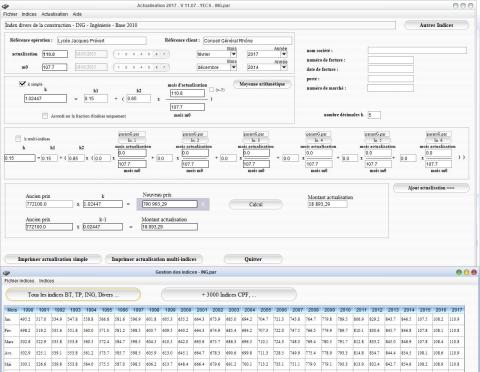Enable the k multi-indices checkbox
Image resolution: width=480 pixels, height=372 pixels.
(x=18, y=139)
